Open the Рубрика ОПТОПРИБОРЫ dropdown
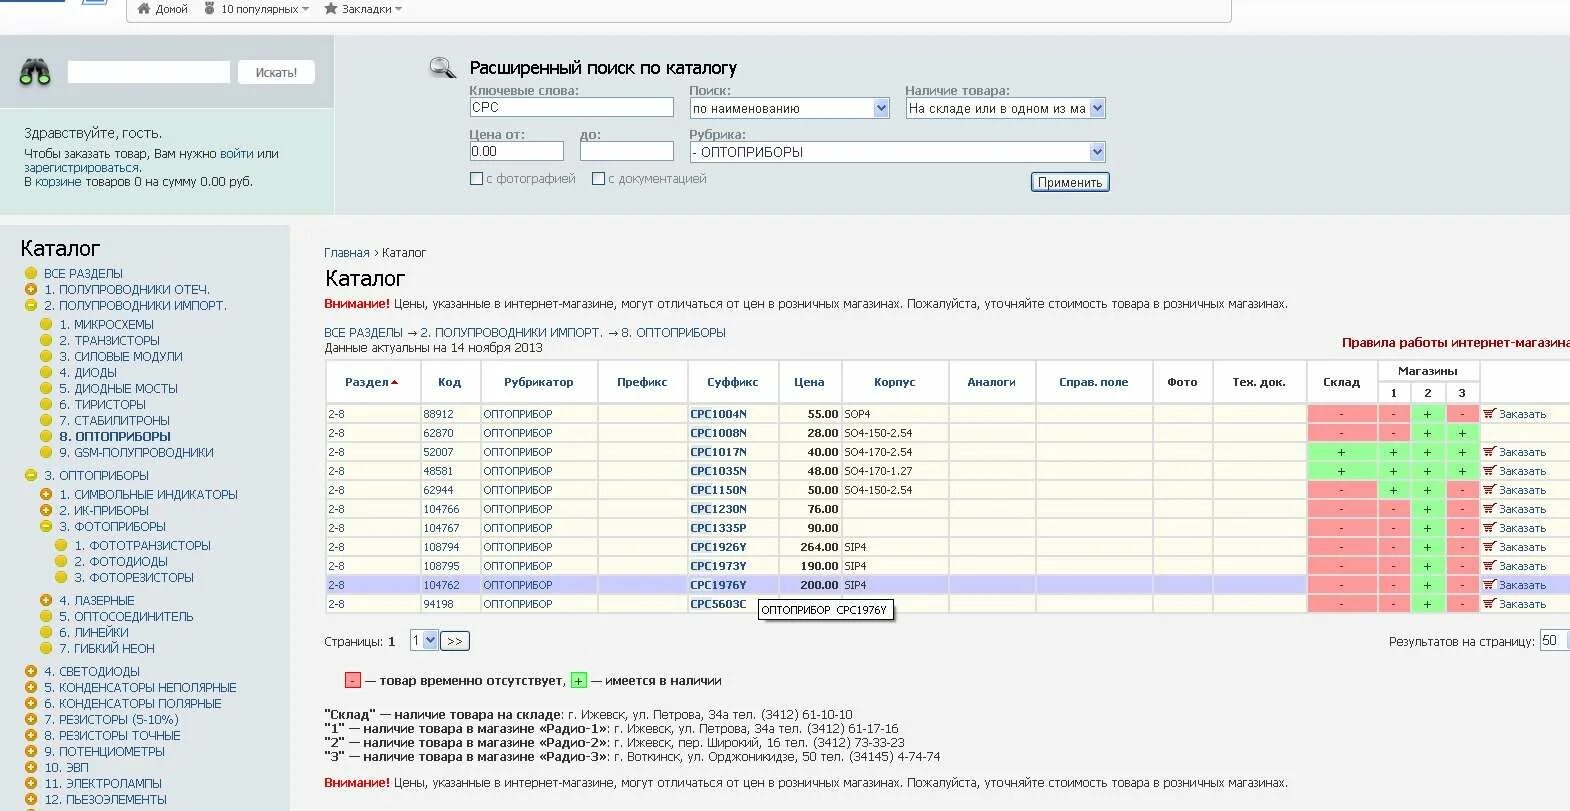Screen dimensions: 1570x811 pos(897,152)
